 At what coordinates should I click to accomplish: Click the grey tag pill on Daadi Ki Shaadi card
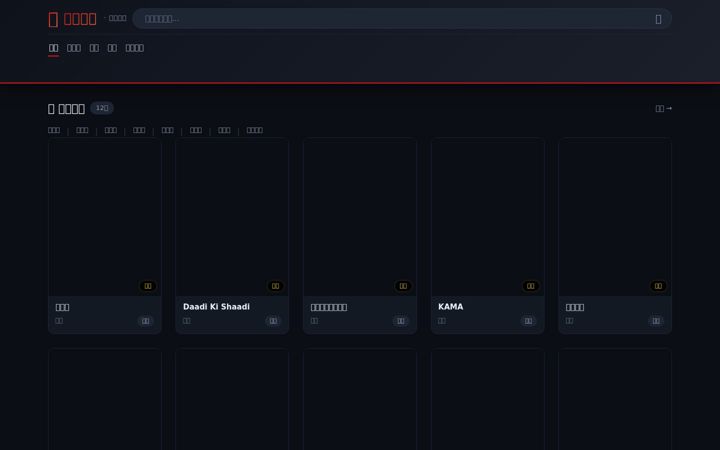[273, 321]
